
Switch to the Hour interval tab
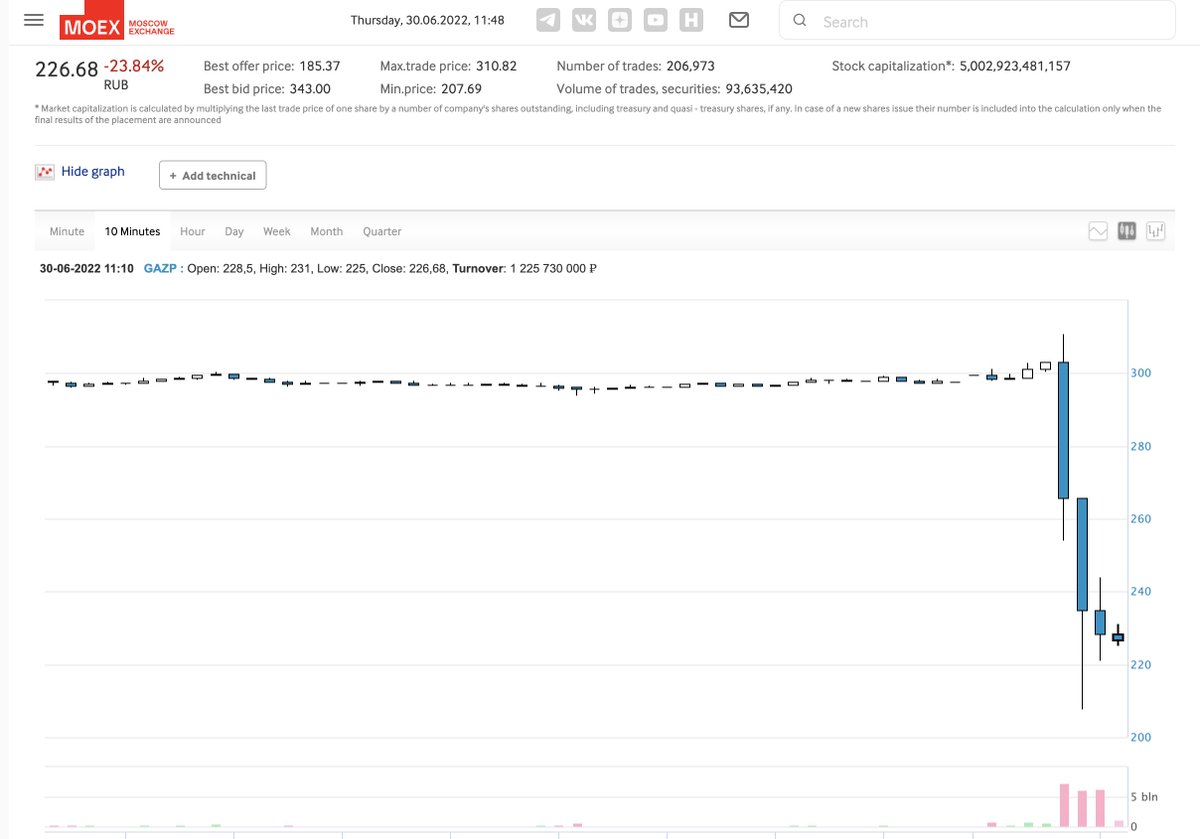(x=192, y=231)
